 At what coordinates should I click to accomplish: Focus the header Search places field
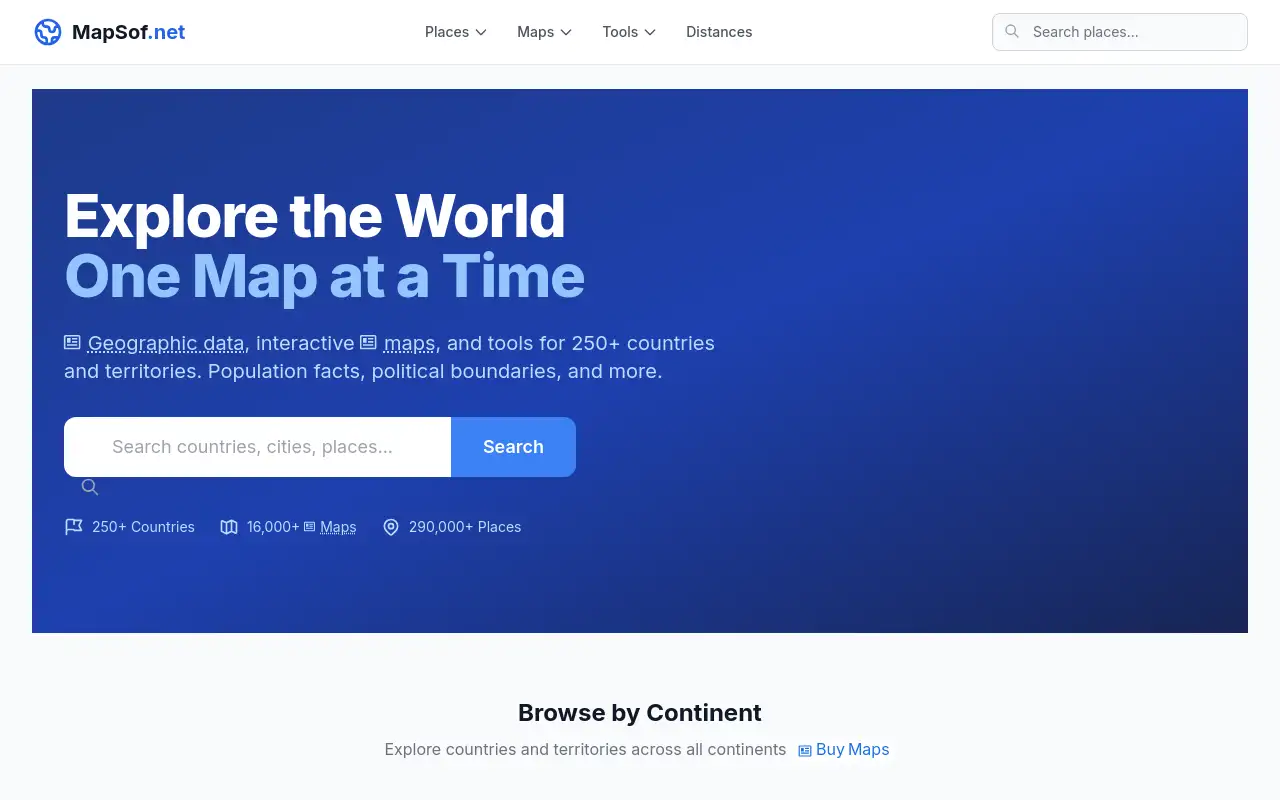(1120, 32)
